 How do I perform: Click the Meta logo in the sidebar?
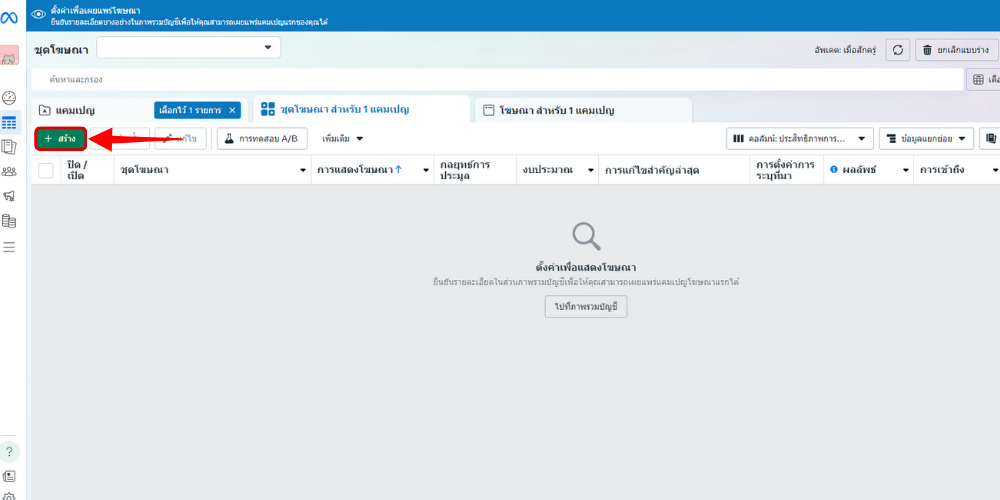(x=10, y=15)
